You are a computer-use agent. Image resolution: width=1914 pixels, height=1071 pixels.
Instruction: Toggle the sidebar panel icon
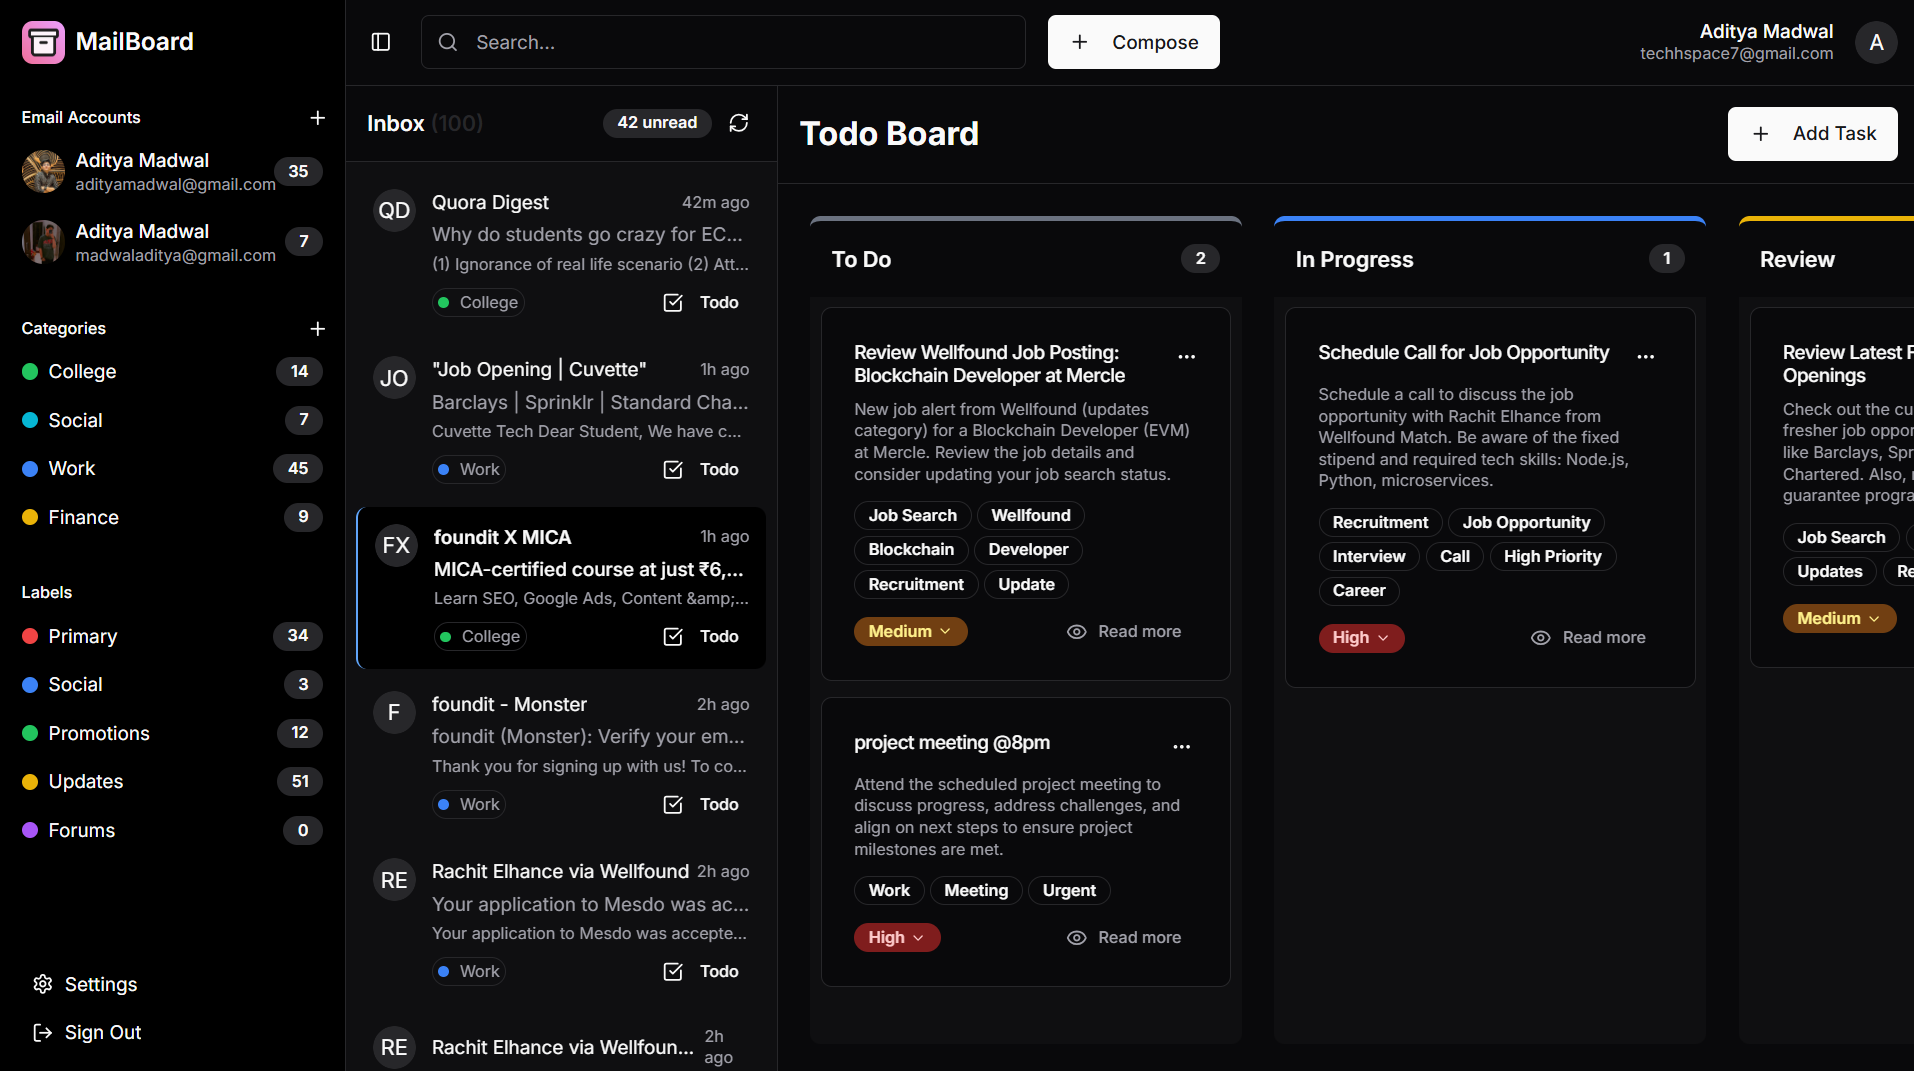[381, 42]
